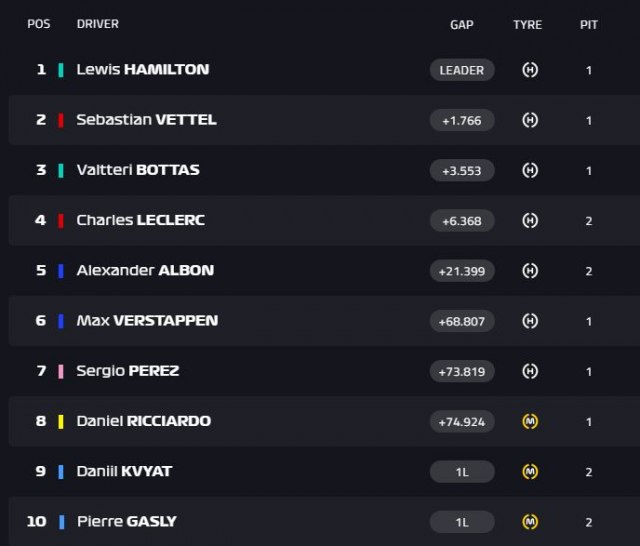Select the +1.766 gap badge
The width and height of the screenshot is (640, 546).
point(462,120)
